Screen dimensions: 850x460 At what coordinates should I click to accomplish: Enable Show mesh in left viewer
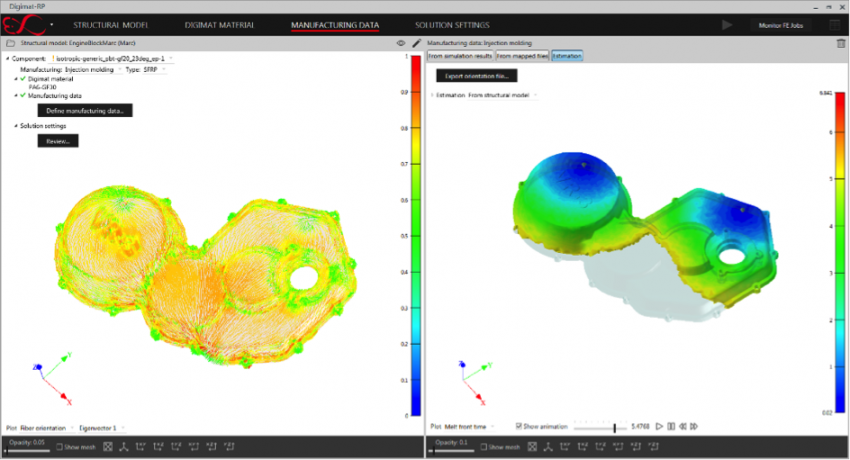[x=60, y=447]
